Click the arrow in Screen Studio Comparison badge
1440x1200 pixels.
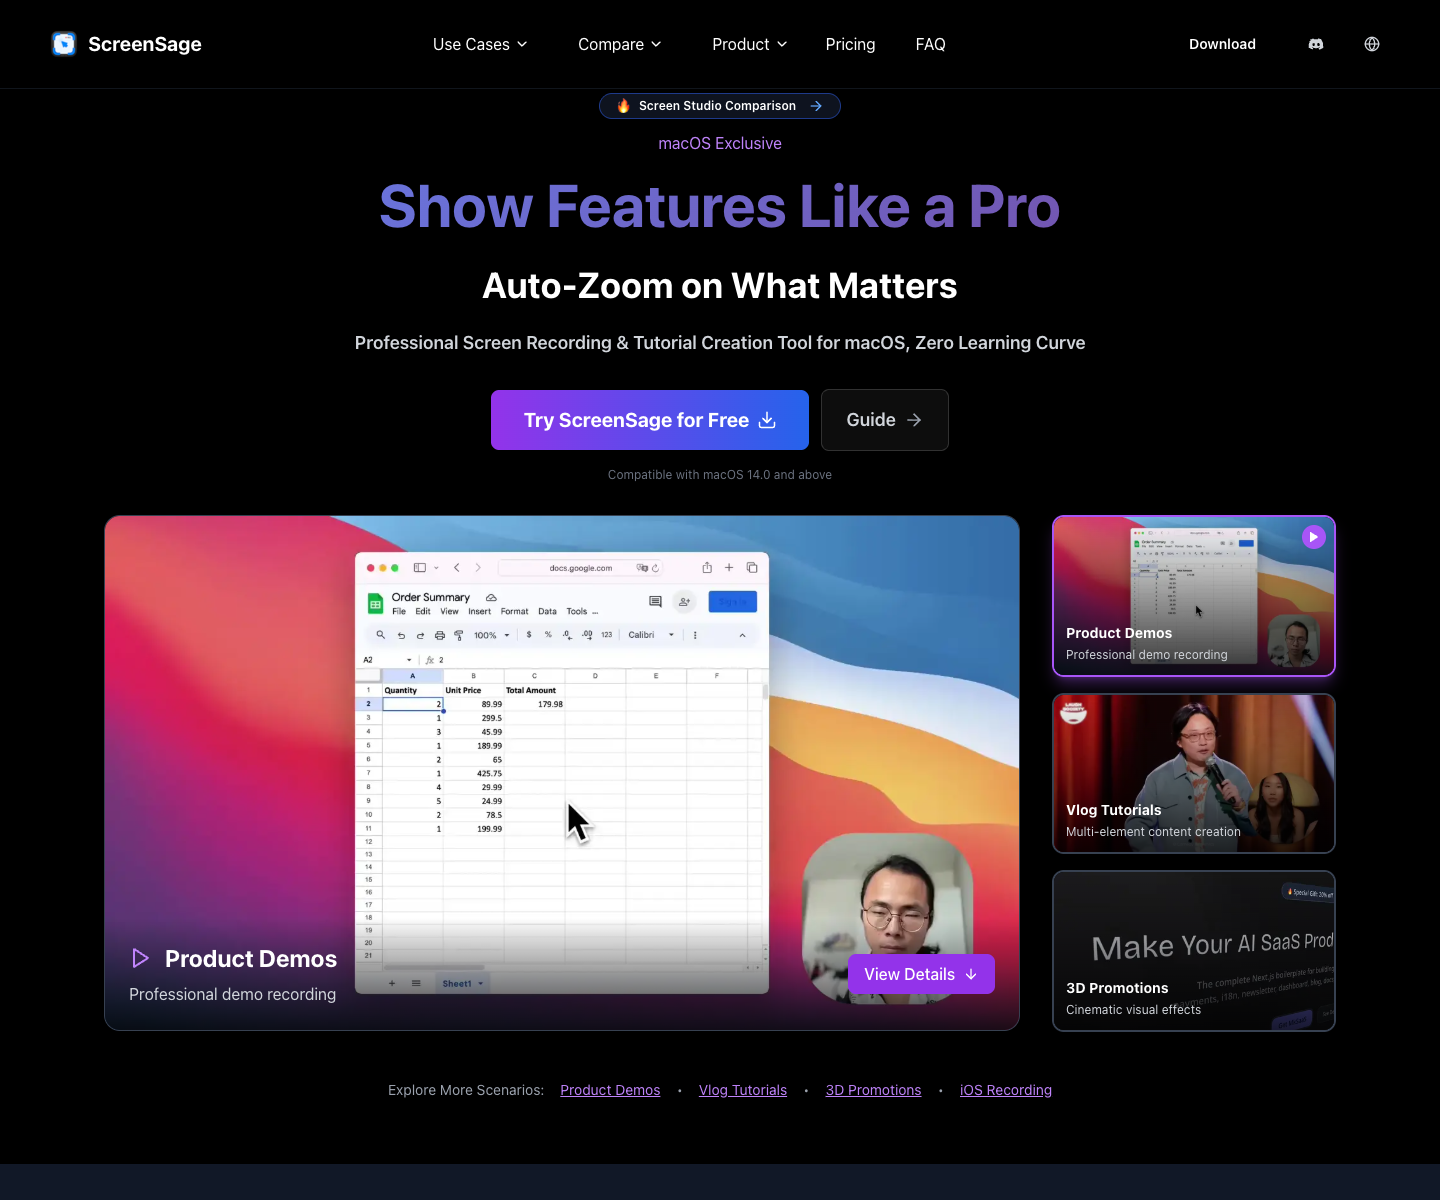(x=816, y=106)
